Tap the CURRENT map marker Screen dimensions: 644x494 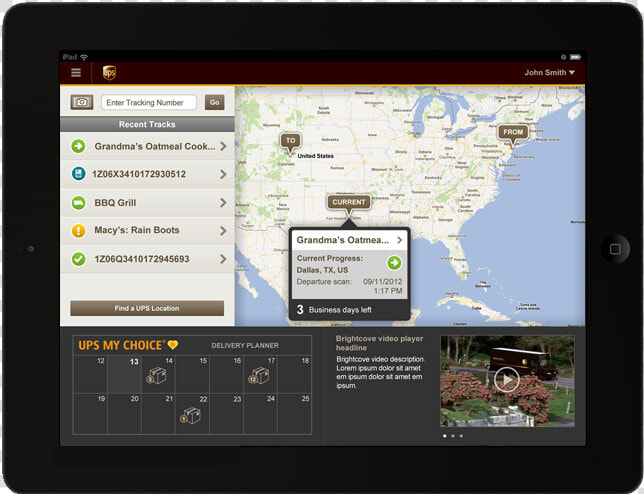[x=349, y=204]
